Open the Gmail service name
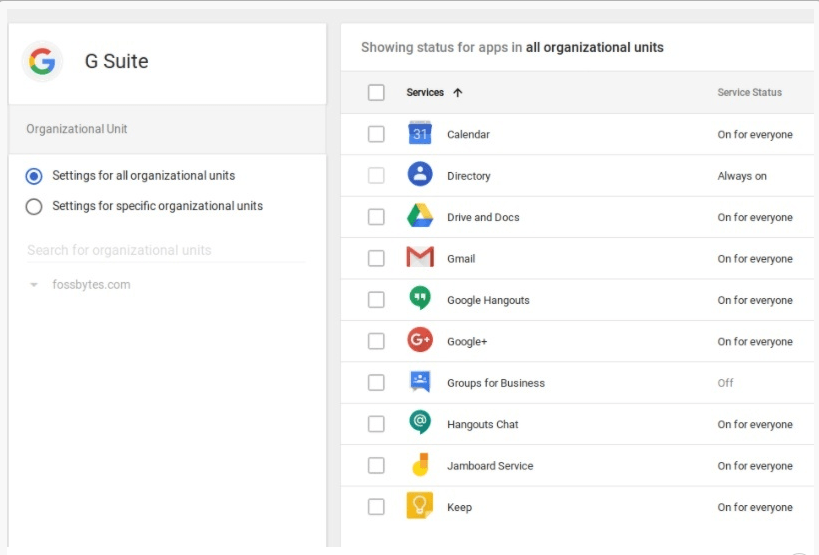Screen dimensions: 819x555 click(x=461, y=258)
